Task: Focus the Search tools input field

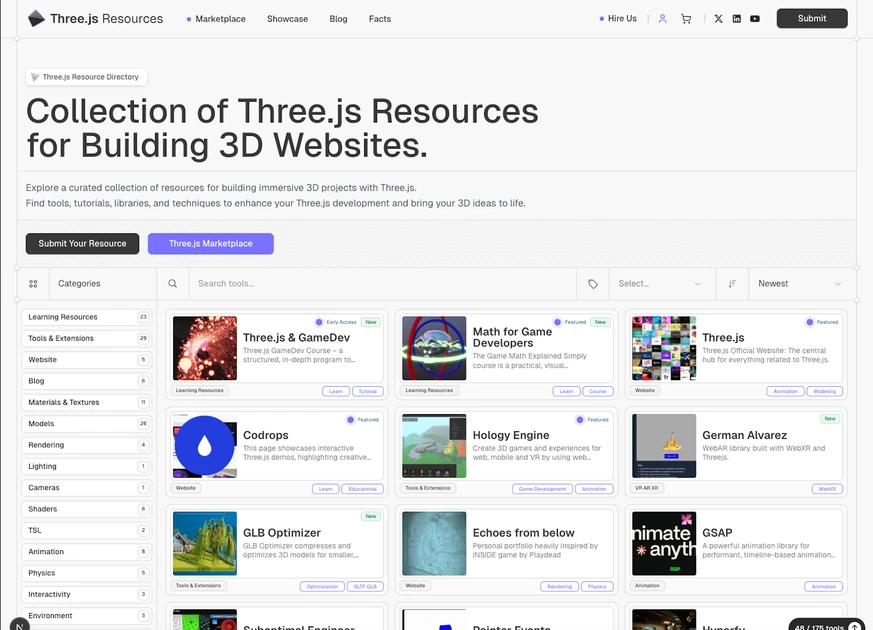Action: pyautogui.click(x=382, y=284)
